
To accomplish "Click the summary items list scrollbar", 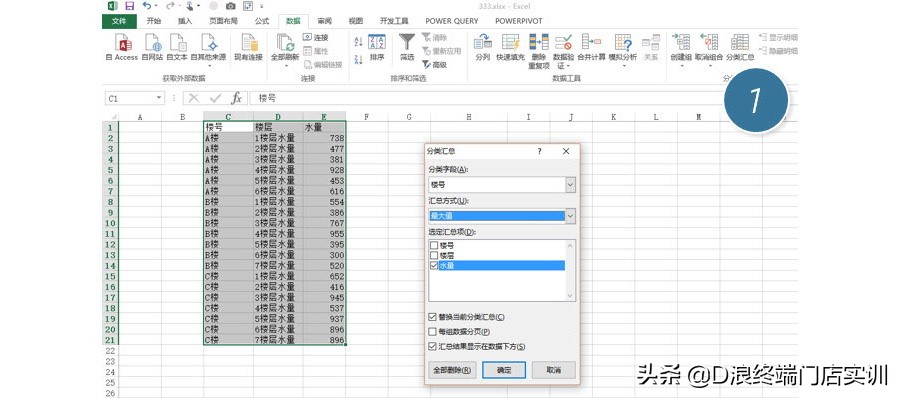I will pyautogui.click(x=570, y=271).
